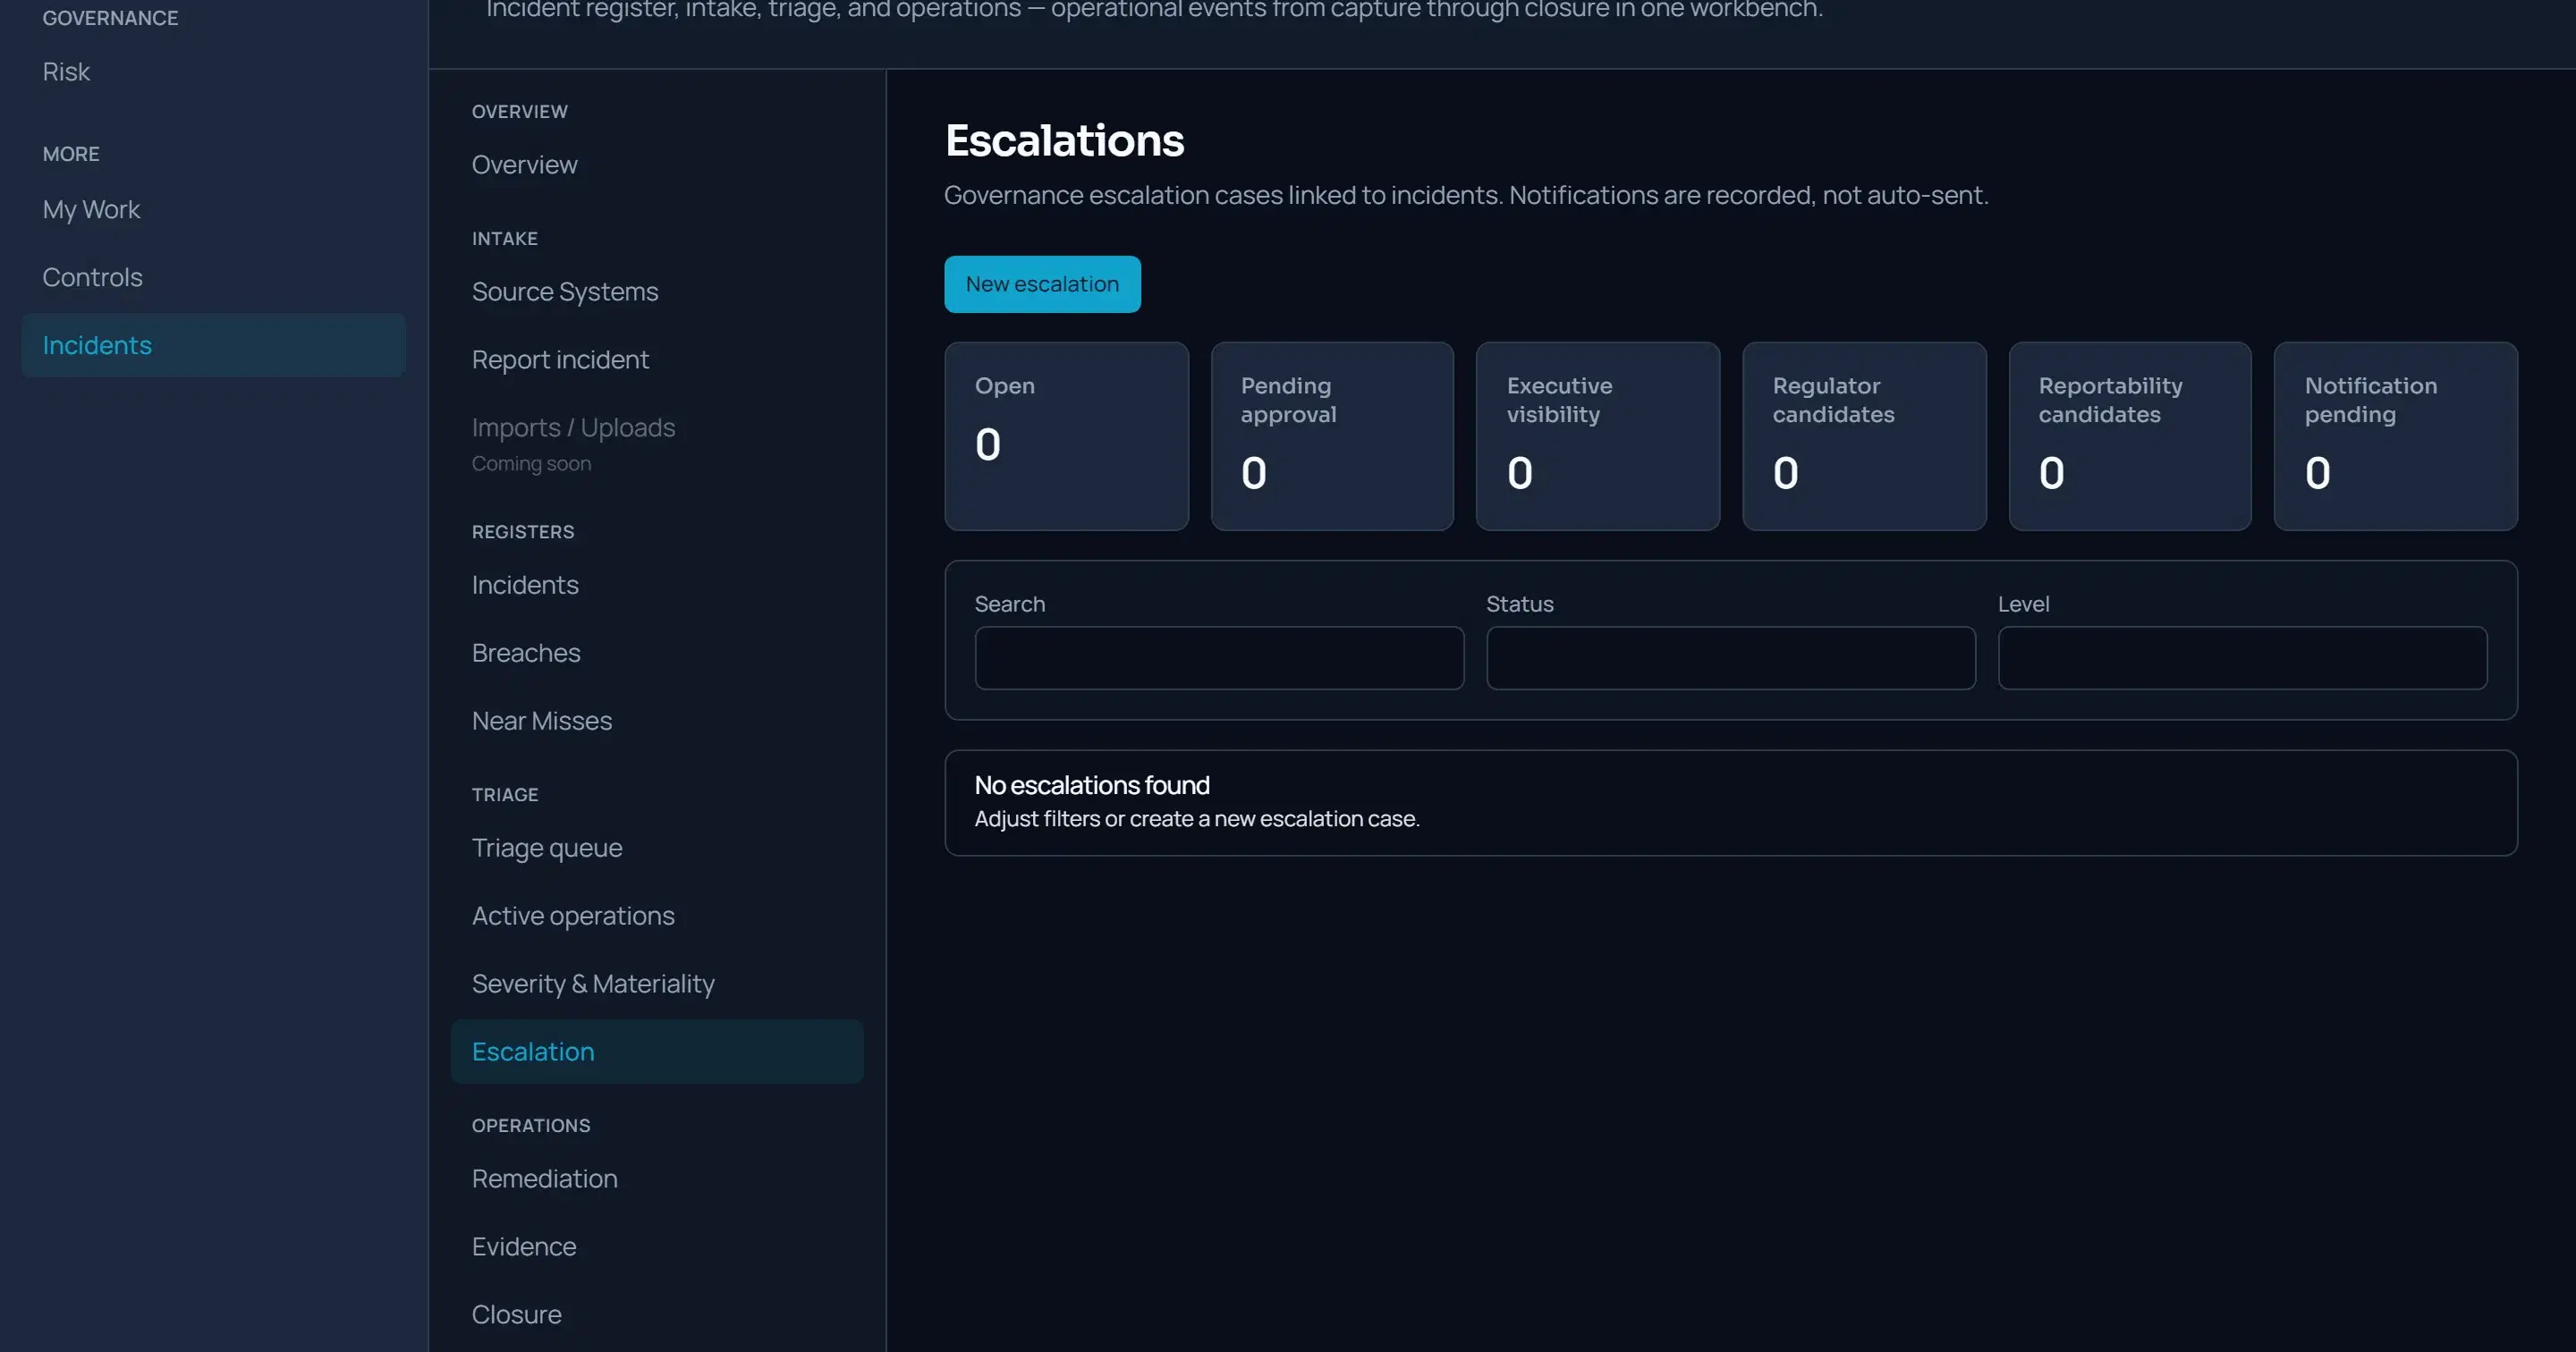Open Remediation under Operations
This screenshot has width=2576, height=1352.
657,1178
